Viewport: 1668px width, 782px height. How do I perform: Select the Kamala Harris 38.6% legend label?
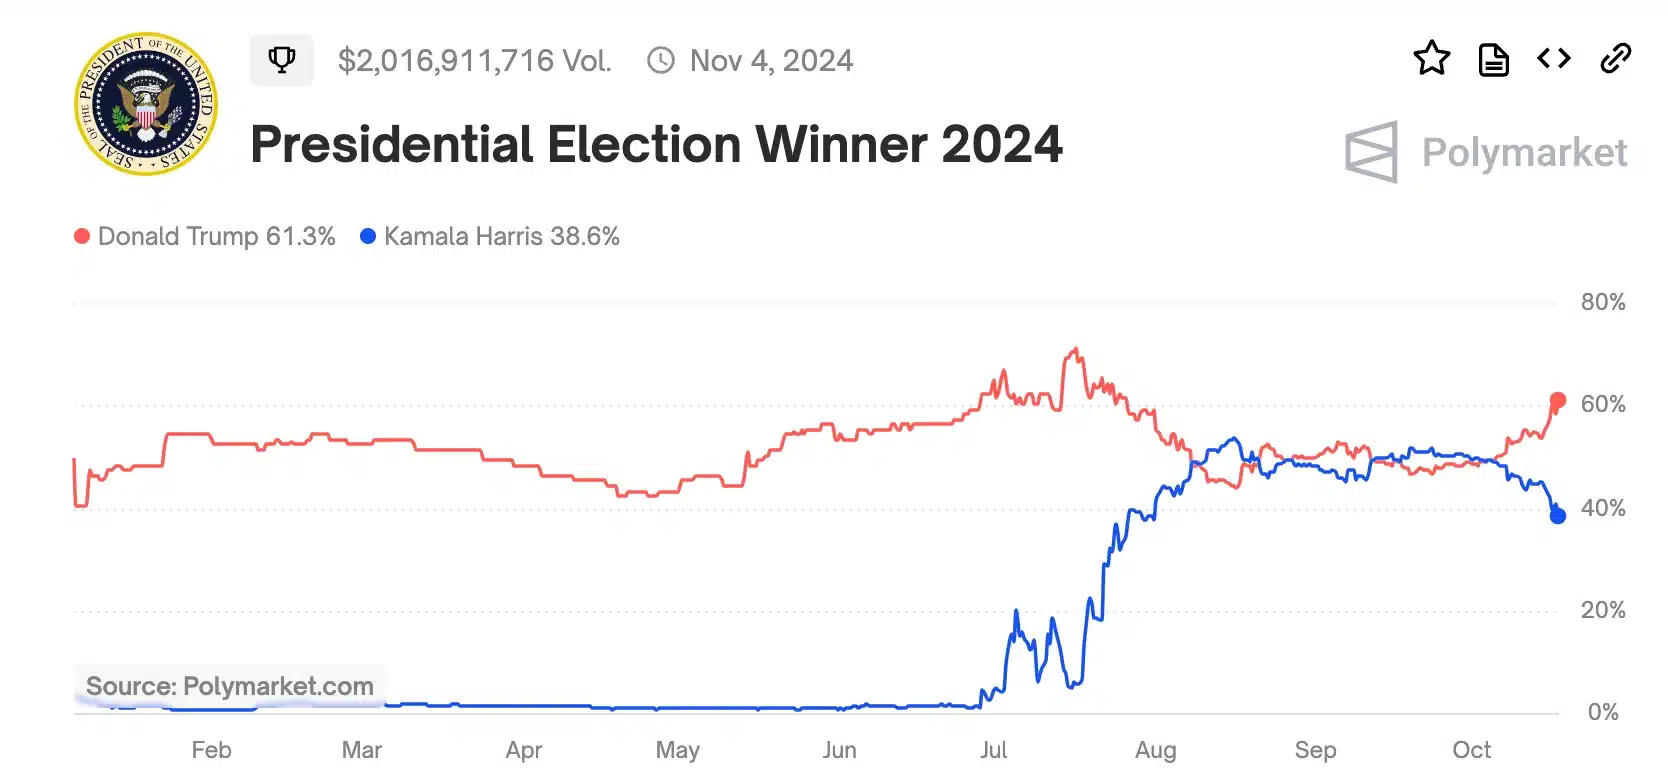click(501, 236)
